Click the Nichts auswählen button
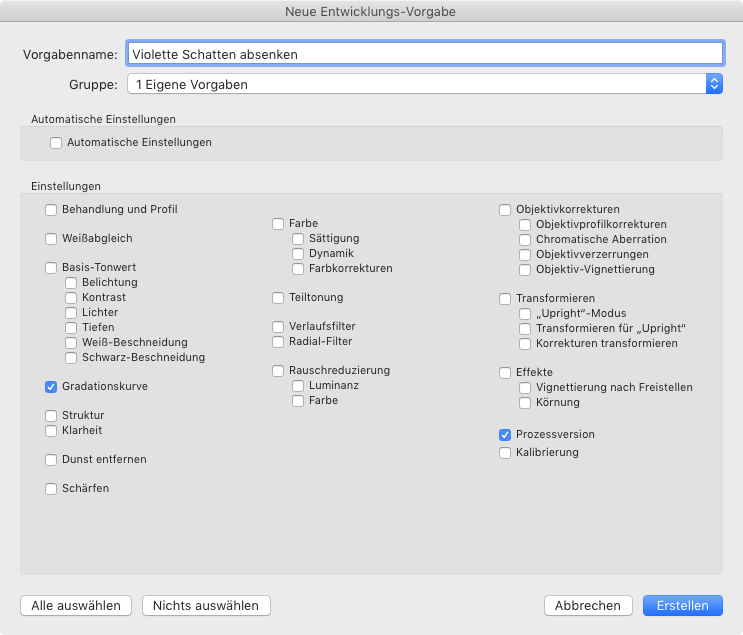 [x=206, y=605]
